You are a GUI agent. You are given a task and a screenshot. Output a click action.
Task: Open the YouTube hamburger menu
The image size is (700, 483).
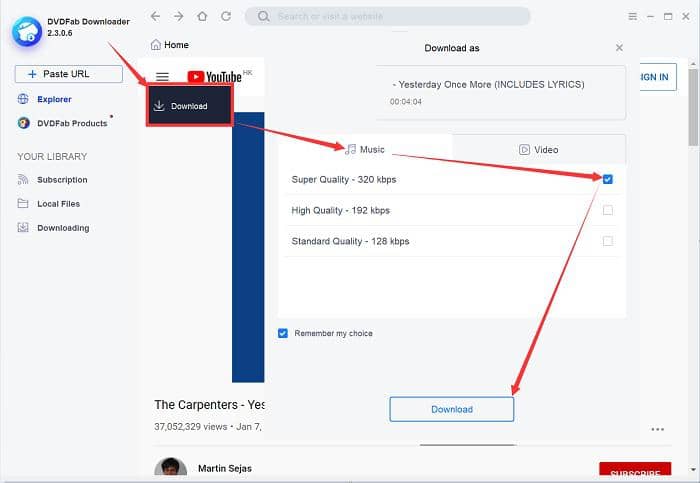(x=162, y=77)
